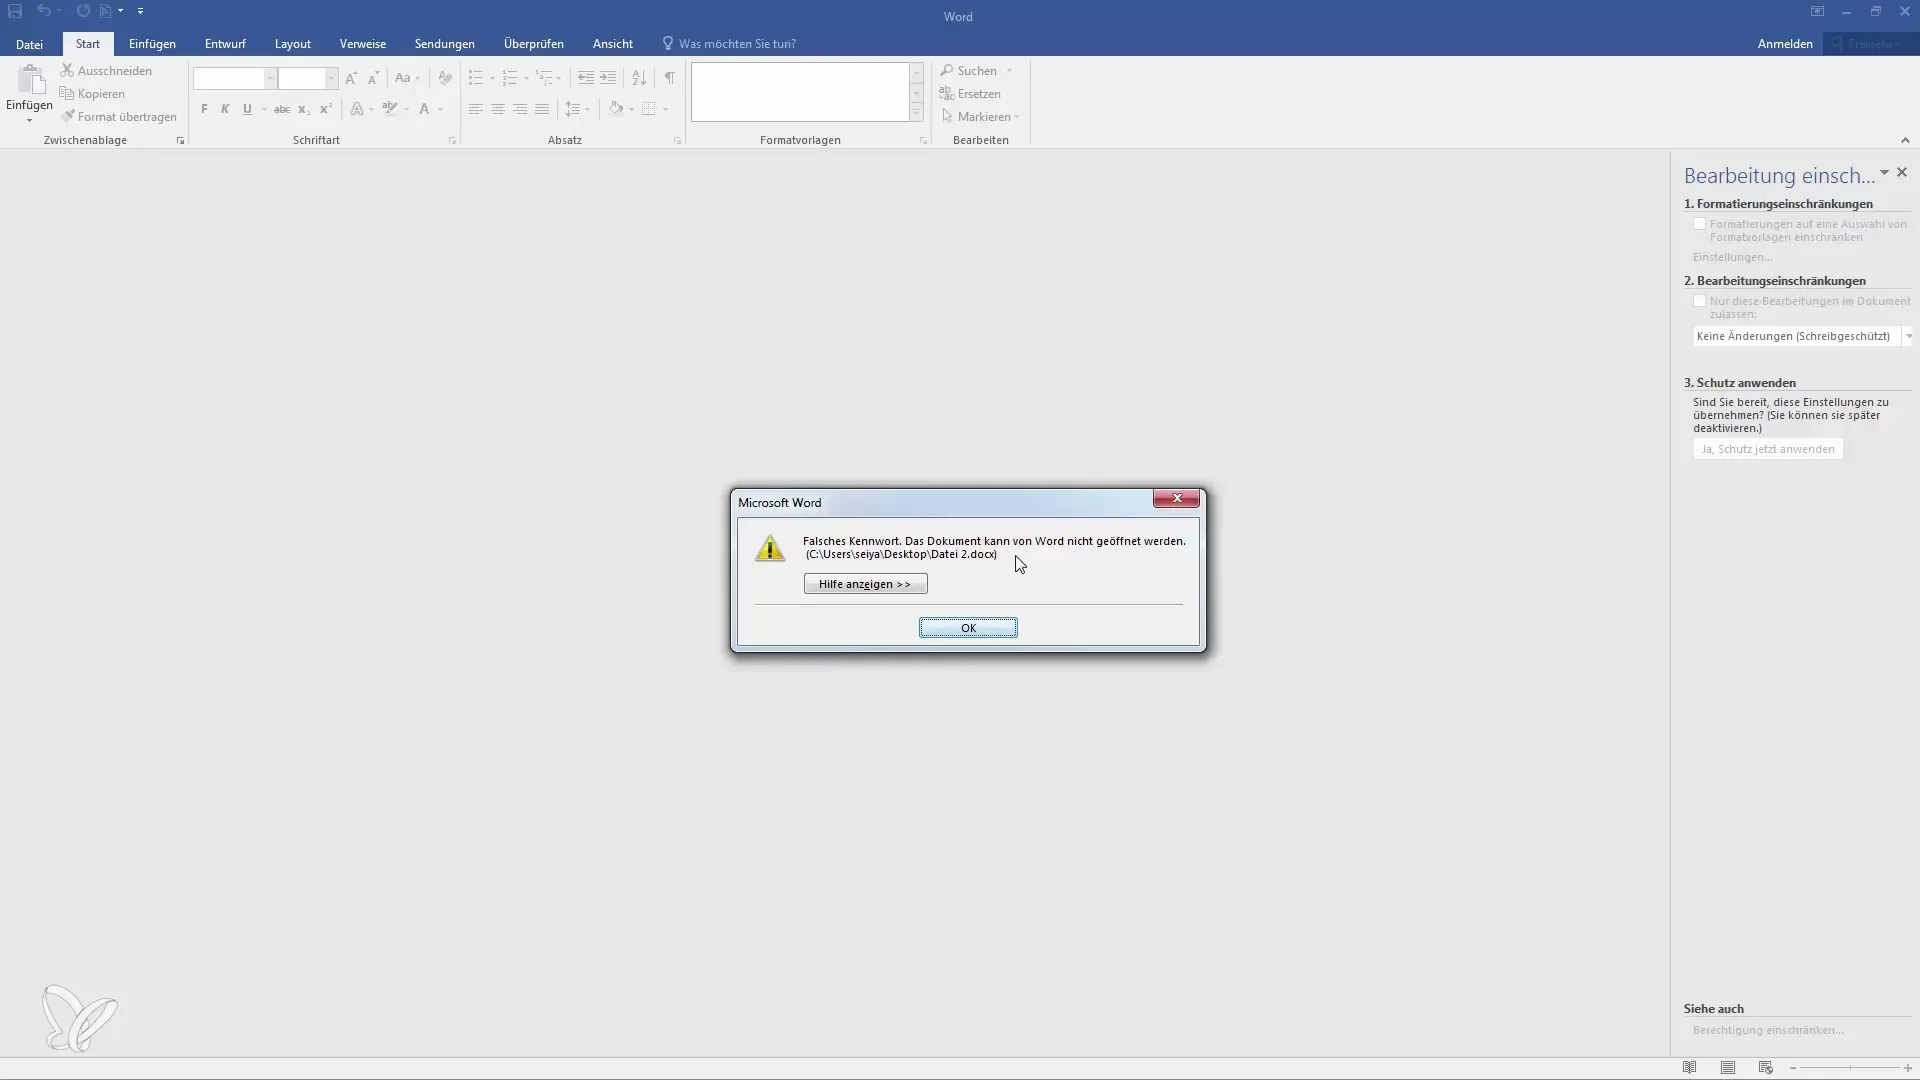This screenshot has width=1920, height=1080.
Task: Click the align left icon
Action: (476, 109)
